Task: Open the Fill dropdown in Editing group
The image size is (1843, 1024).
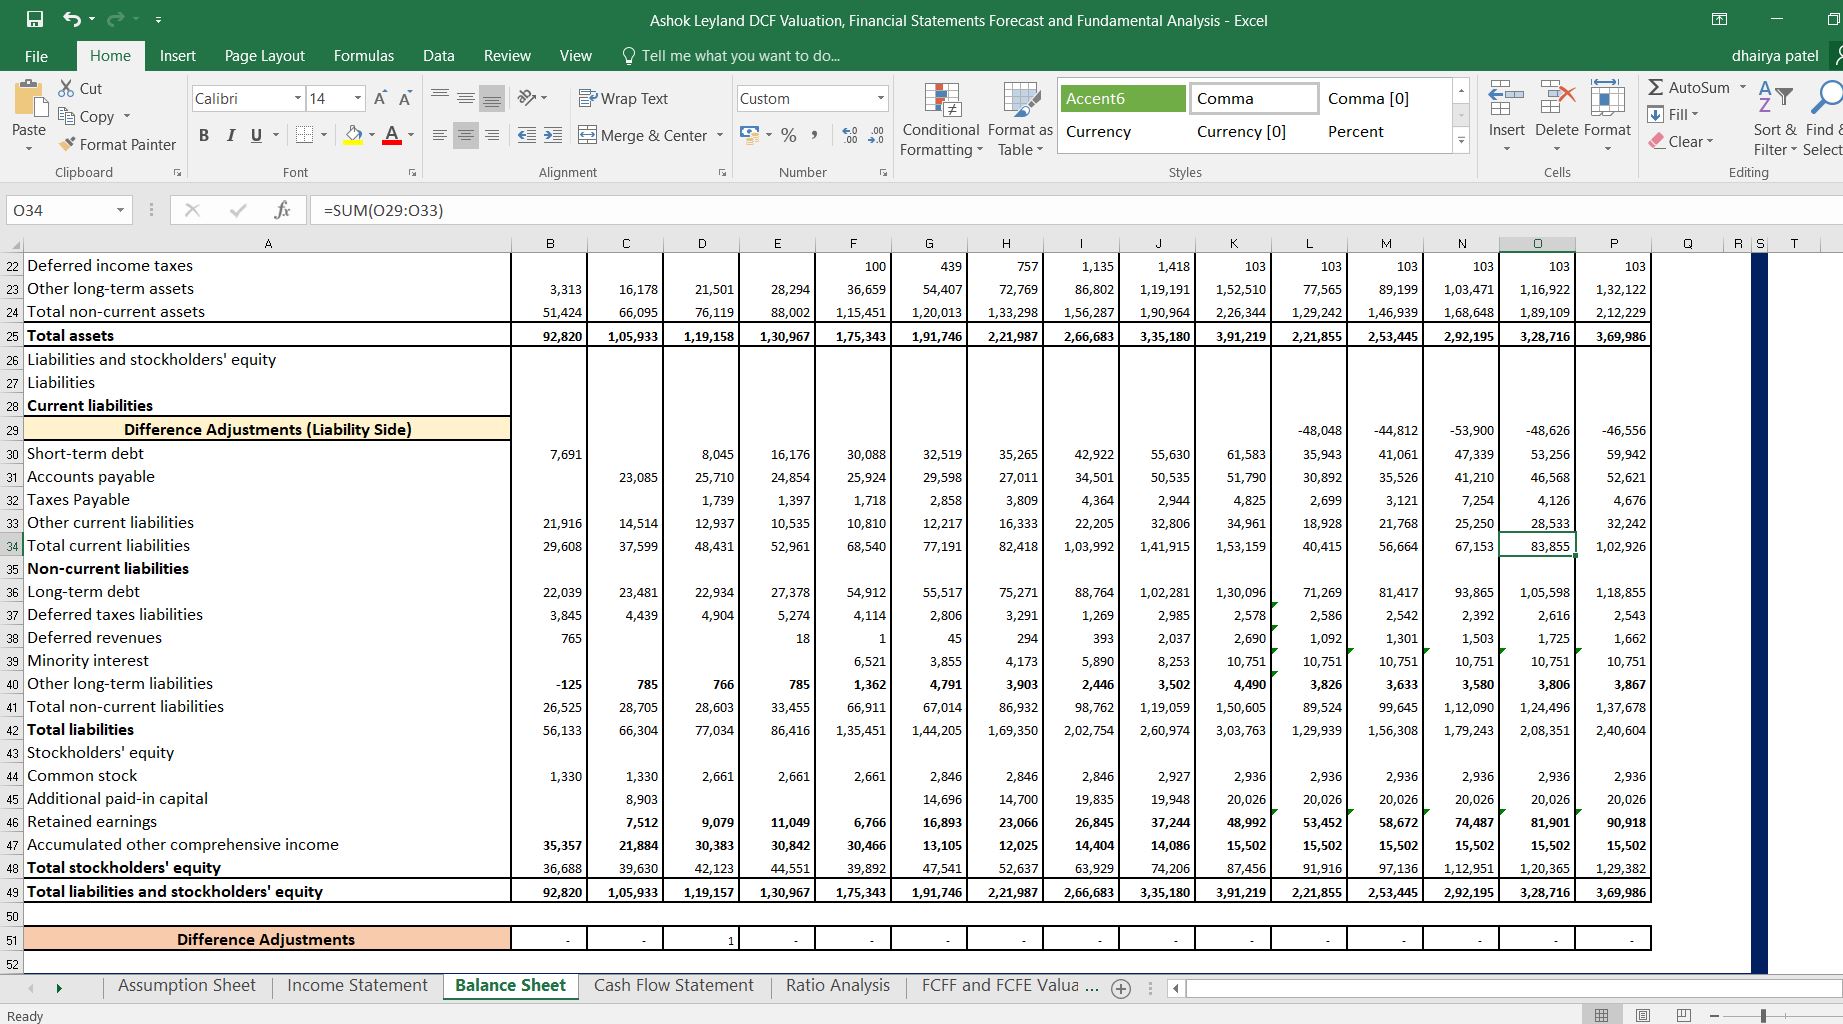Action: click(1695, 114)
